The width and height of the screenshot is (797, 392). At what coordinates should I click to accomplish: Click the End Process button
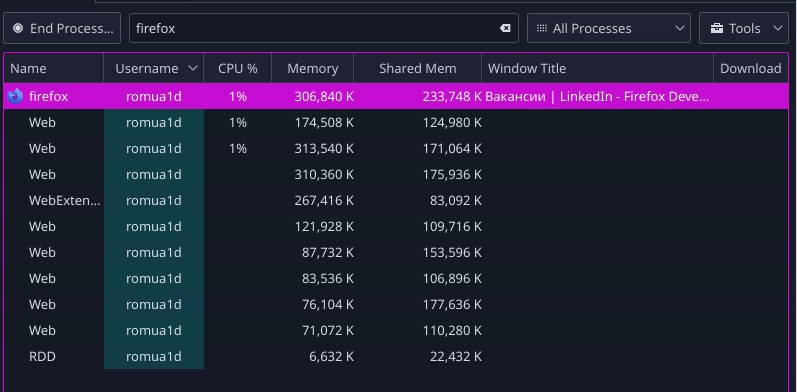[x=62, y=28]
